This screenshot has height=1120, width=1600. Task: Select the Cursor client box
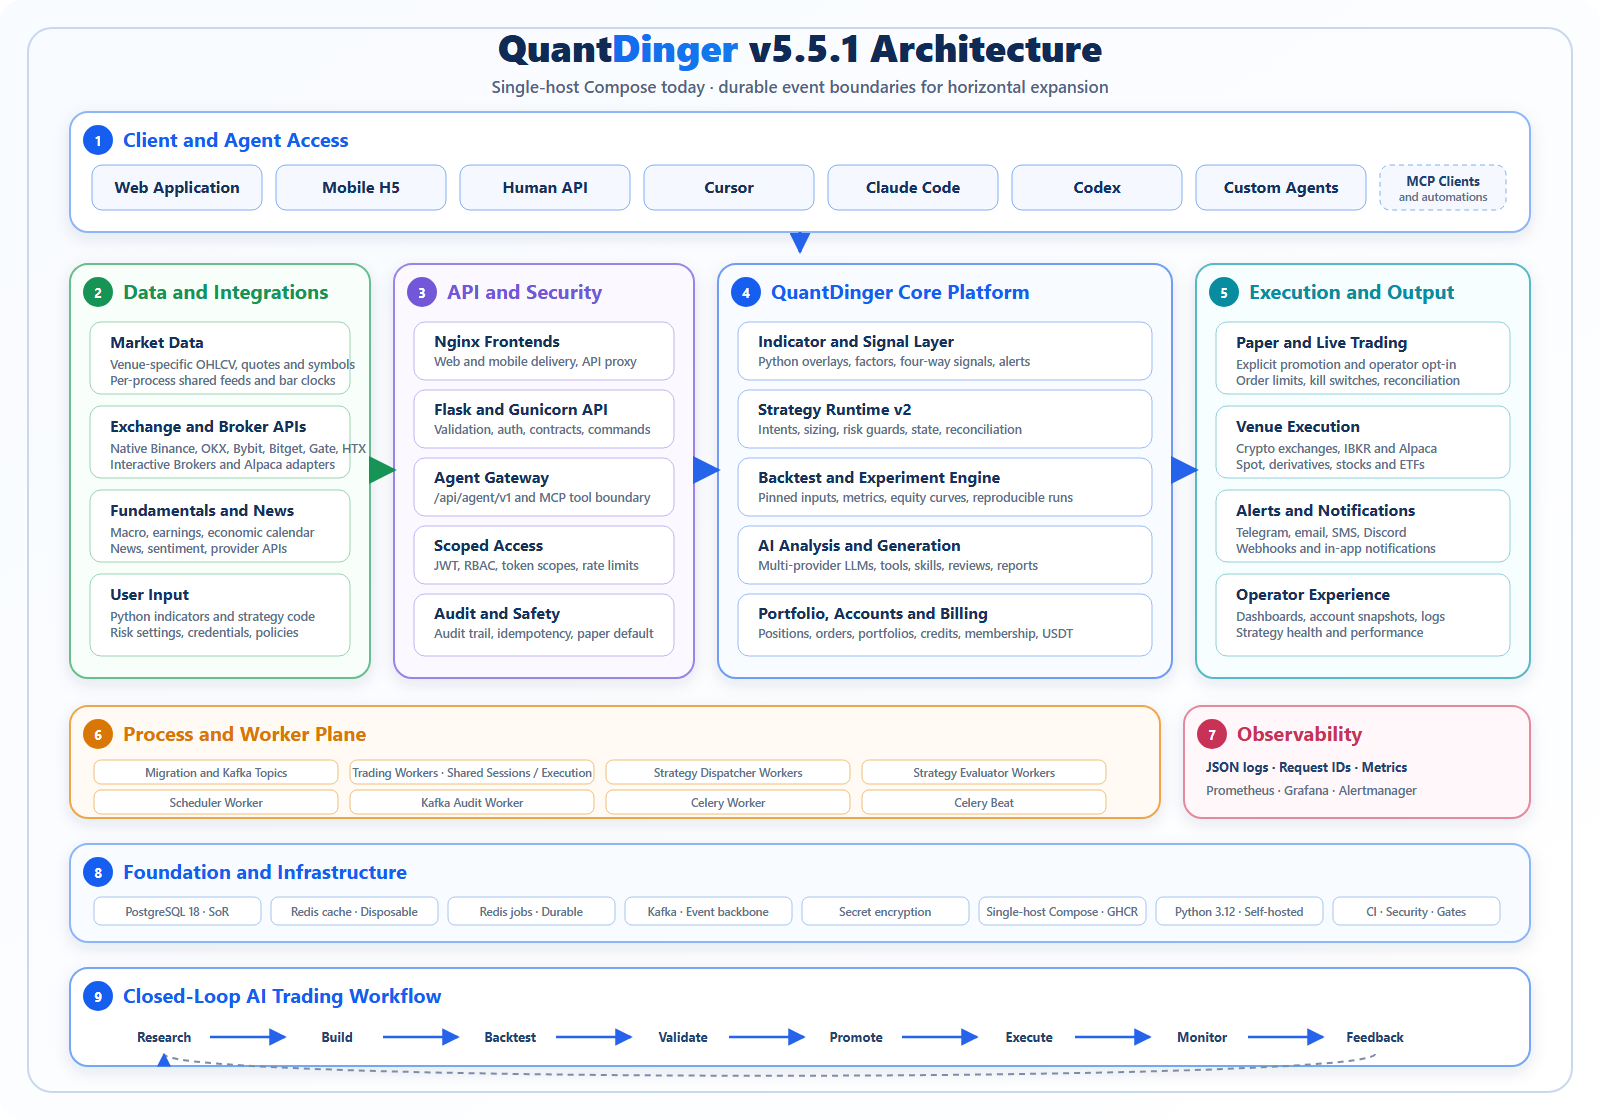(729, 187)
